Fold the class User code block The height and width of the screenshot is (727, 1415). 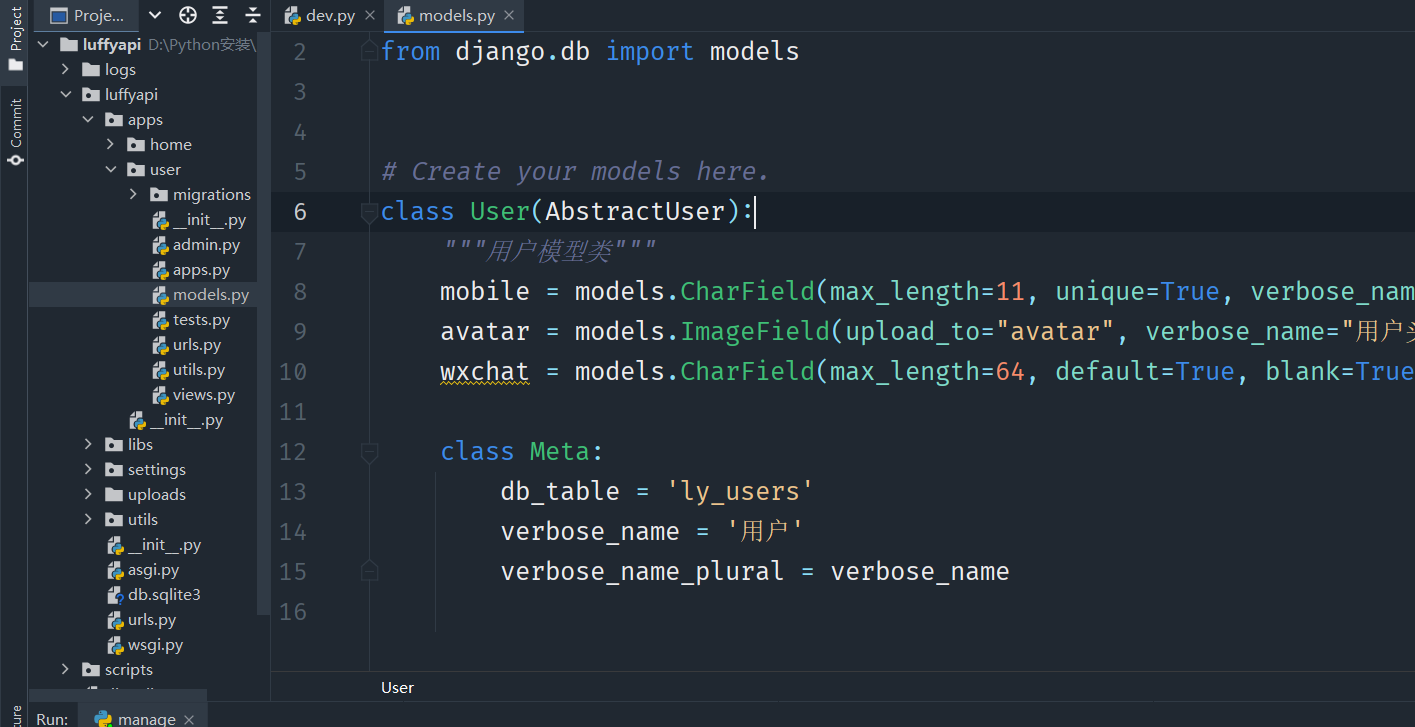(369, 212)
